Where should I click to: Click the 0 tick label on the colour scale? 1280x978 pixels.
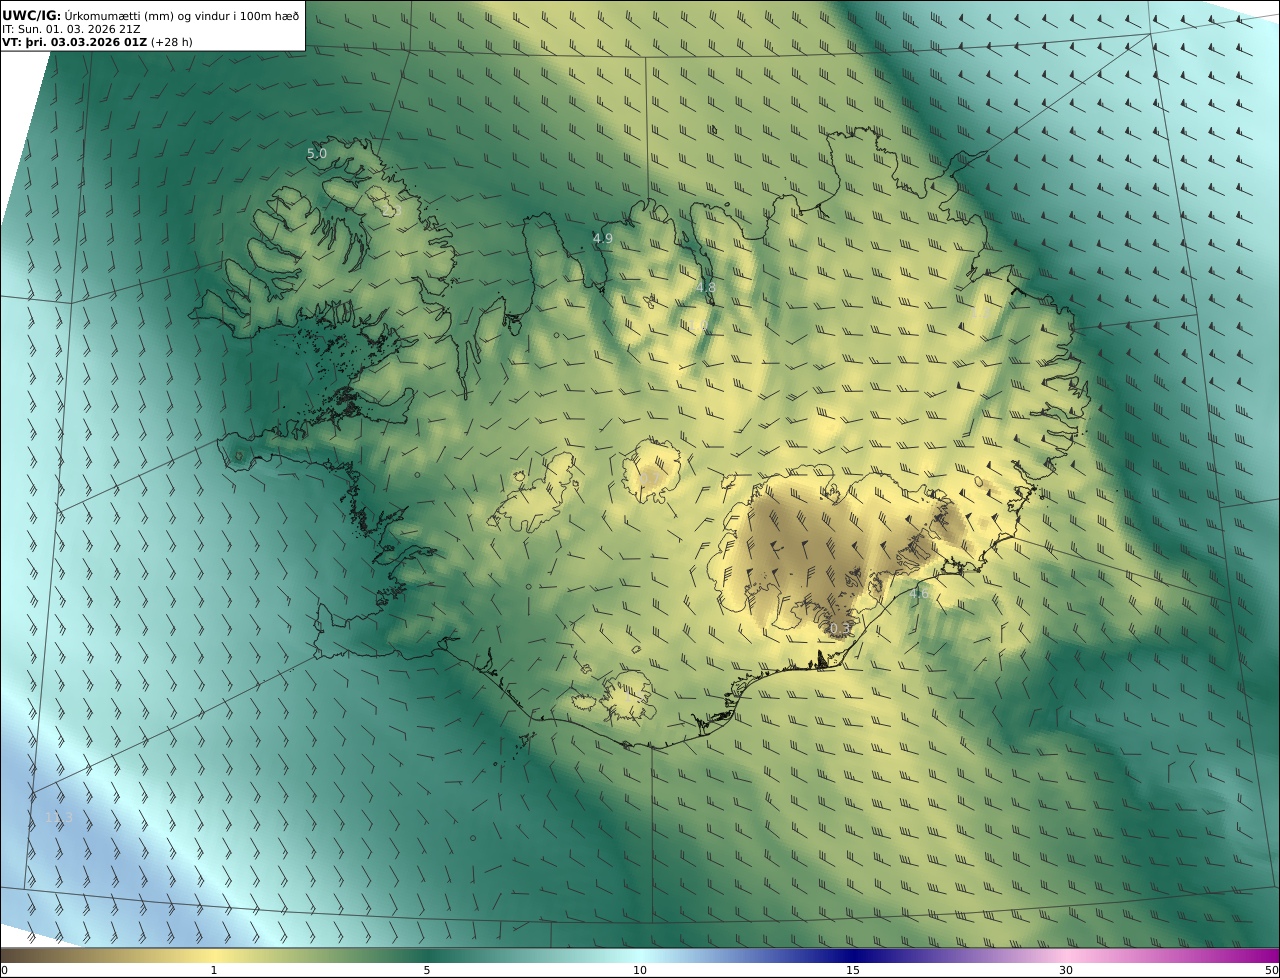4,971
